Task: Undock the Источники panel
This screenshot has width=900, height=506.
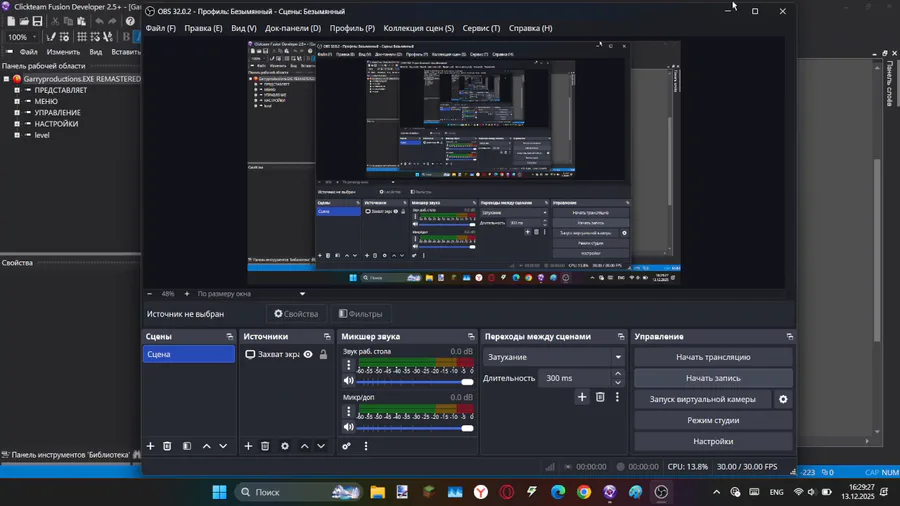Action: pyautogui.click(x=327, y=337)
